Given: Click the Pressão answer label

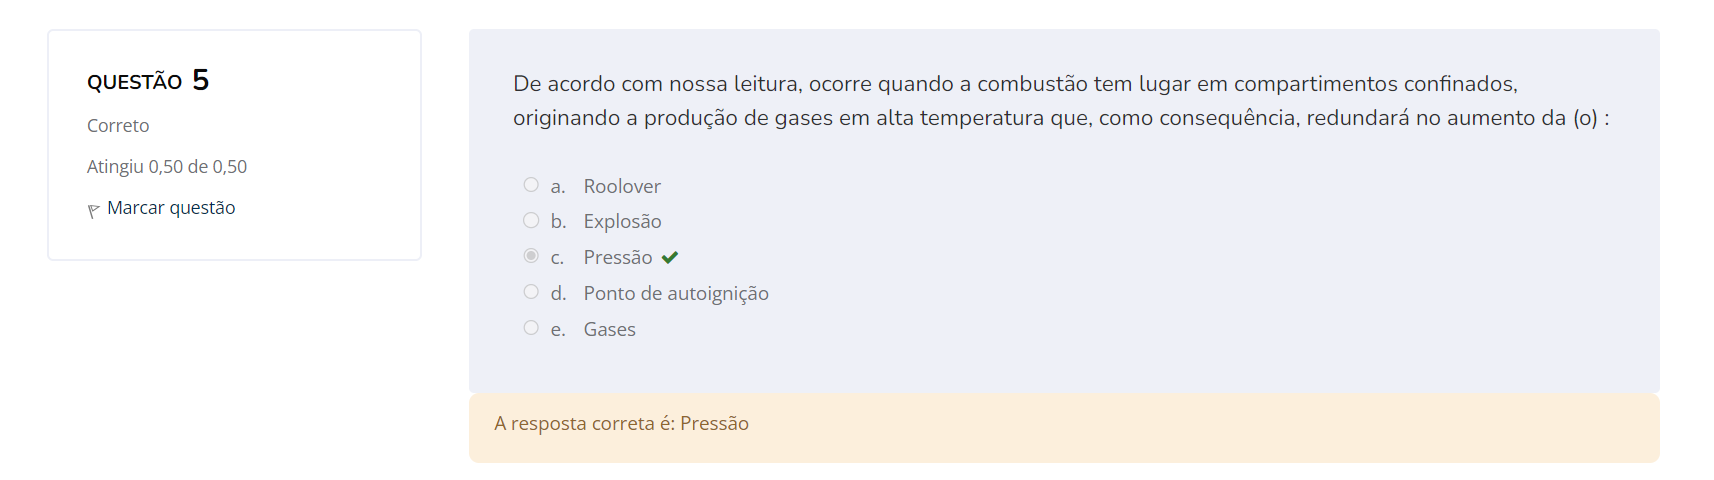Looking at the screenshot, I should (617, 257).
